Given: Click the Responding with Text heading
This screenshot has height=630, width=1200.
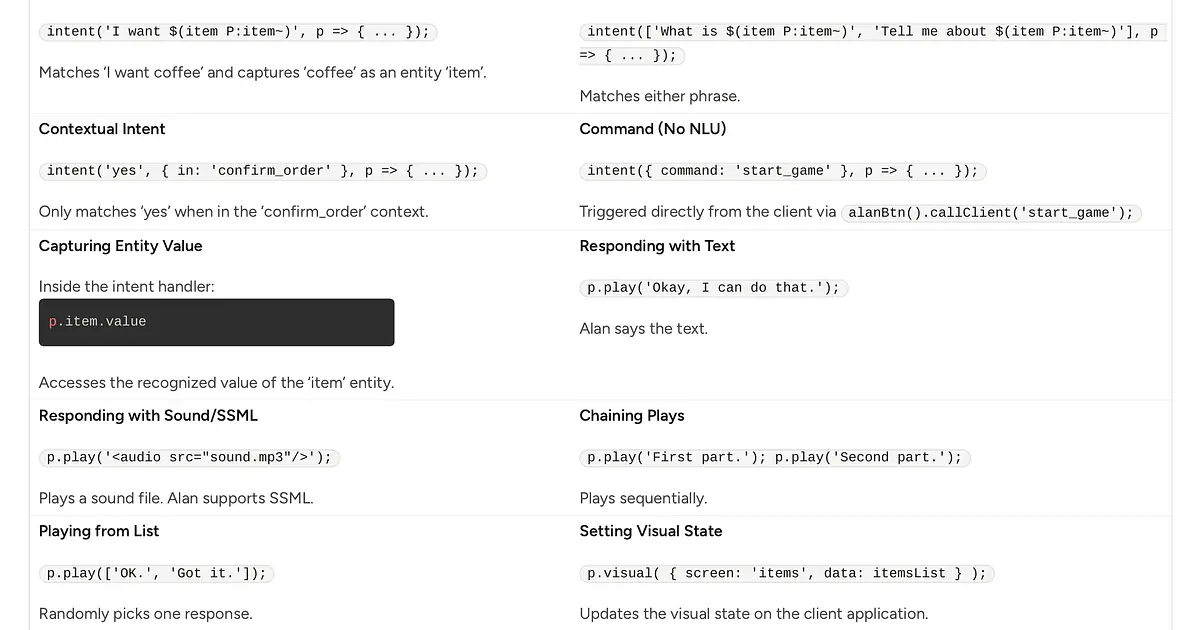Looking at the screenshot, I should [x=657, y=246].
